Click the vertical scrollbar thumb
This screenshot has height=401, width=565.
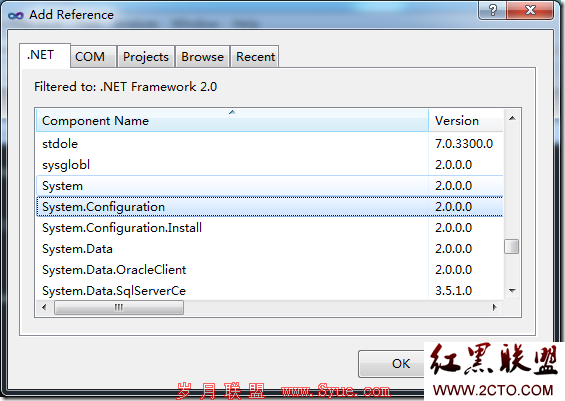pos(512,247)
